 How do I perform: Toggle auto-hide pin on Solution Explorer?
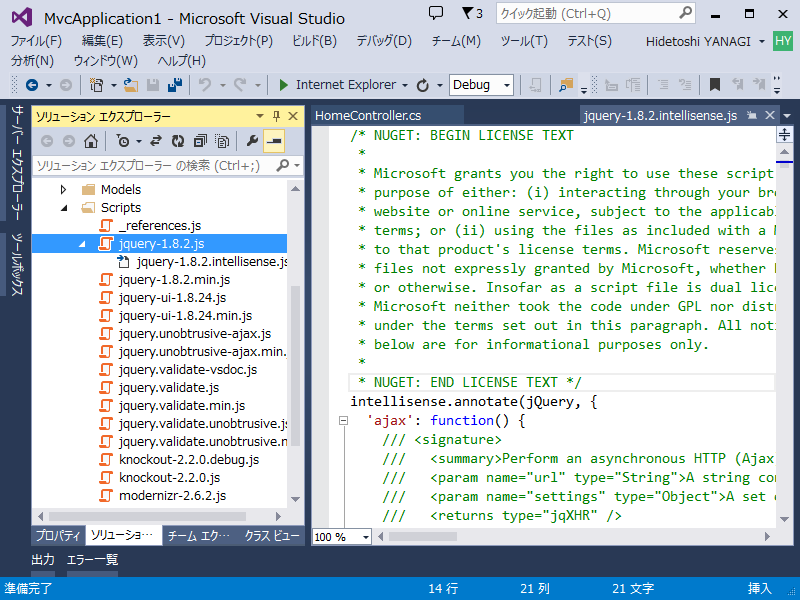click(x=277, y=116)
